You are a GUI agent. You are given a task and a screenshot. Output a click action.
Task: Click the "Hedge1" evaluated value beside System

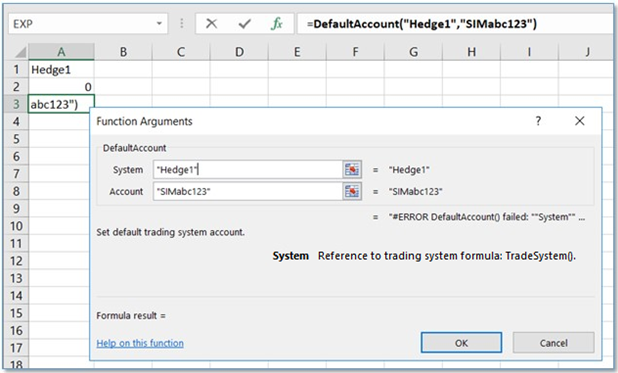coord(409,170)
